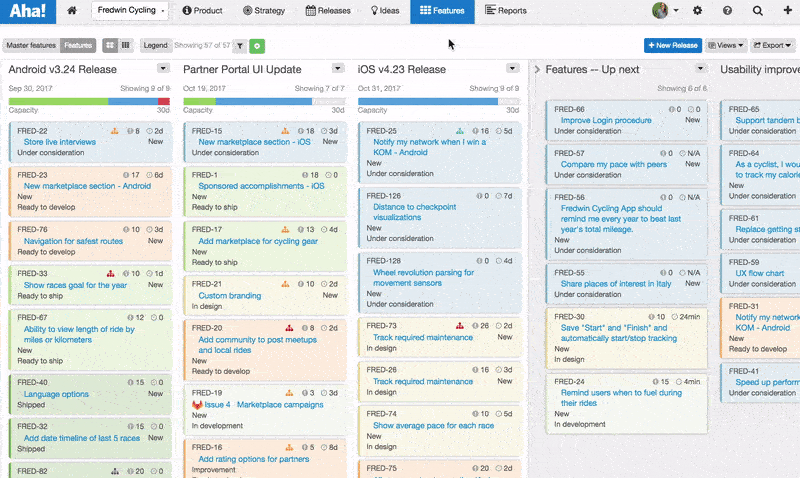Open the Views dropdown
The image size is (800, 478).
click(x=726, y=45)
